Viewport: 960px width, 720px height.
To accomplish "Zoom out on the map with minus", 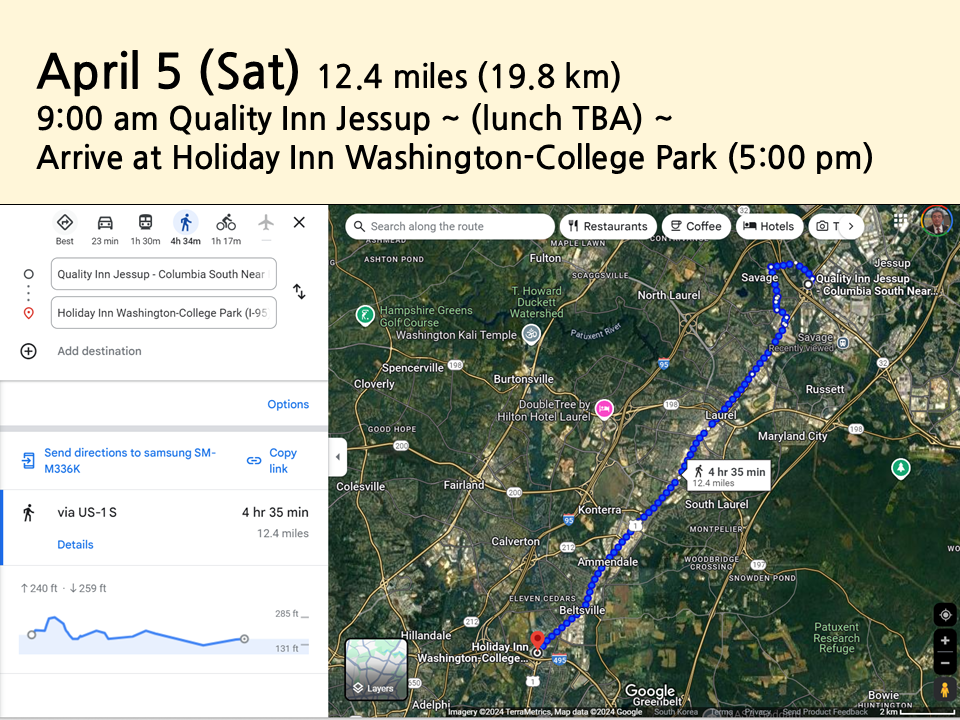I will tap(945, 663).
